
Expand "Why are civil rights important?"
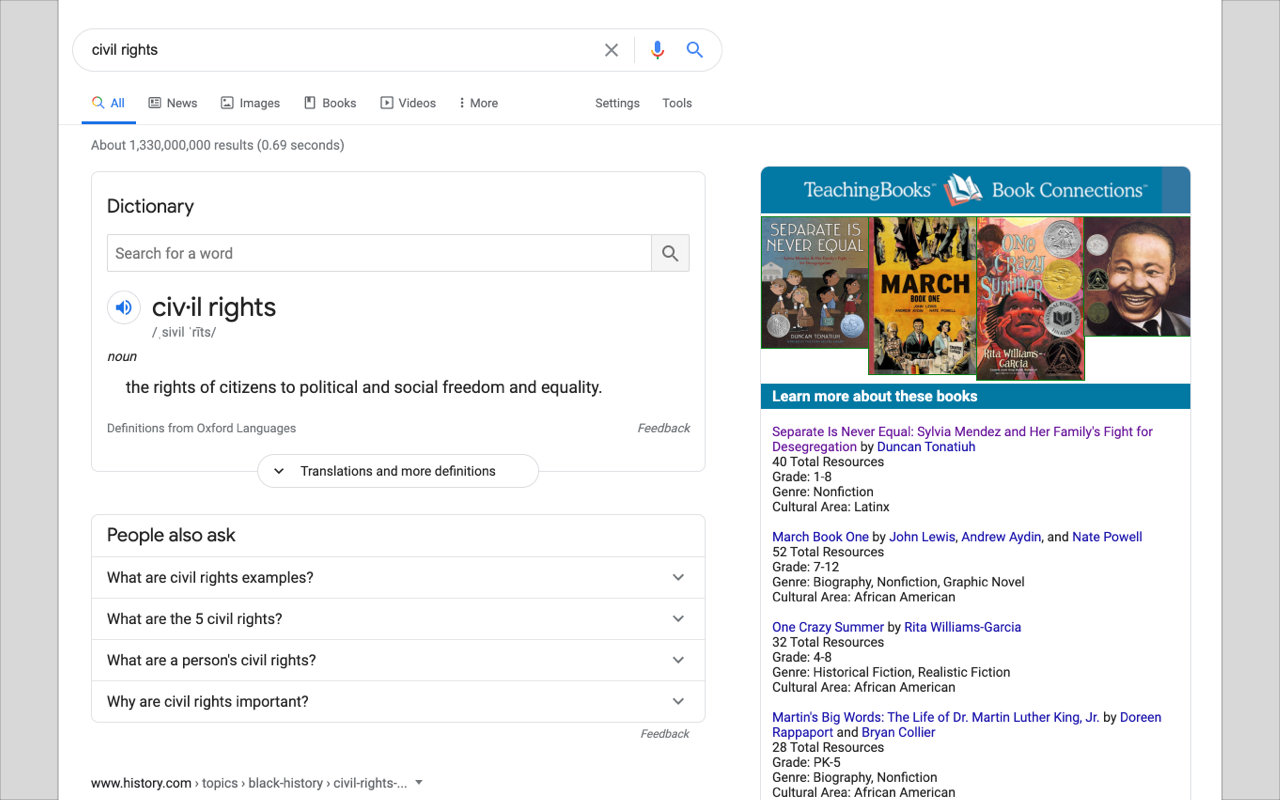tap(398, 702)
